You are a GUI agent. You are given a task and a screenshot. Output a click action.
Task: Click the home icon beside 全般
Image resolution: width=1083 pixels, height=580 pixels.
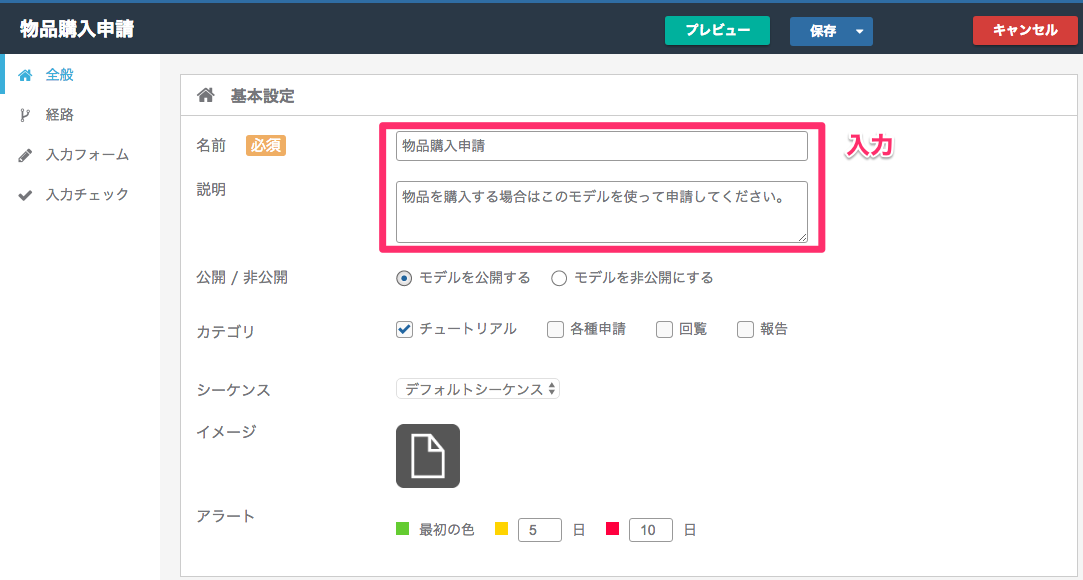click(26, 75)
